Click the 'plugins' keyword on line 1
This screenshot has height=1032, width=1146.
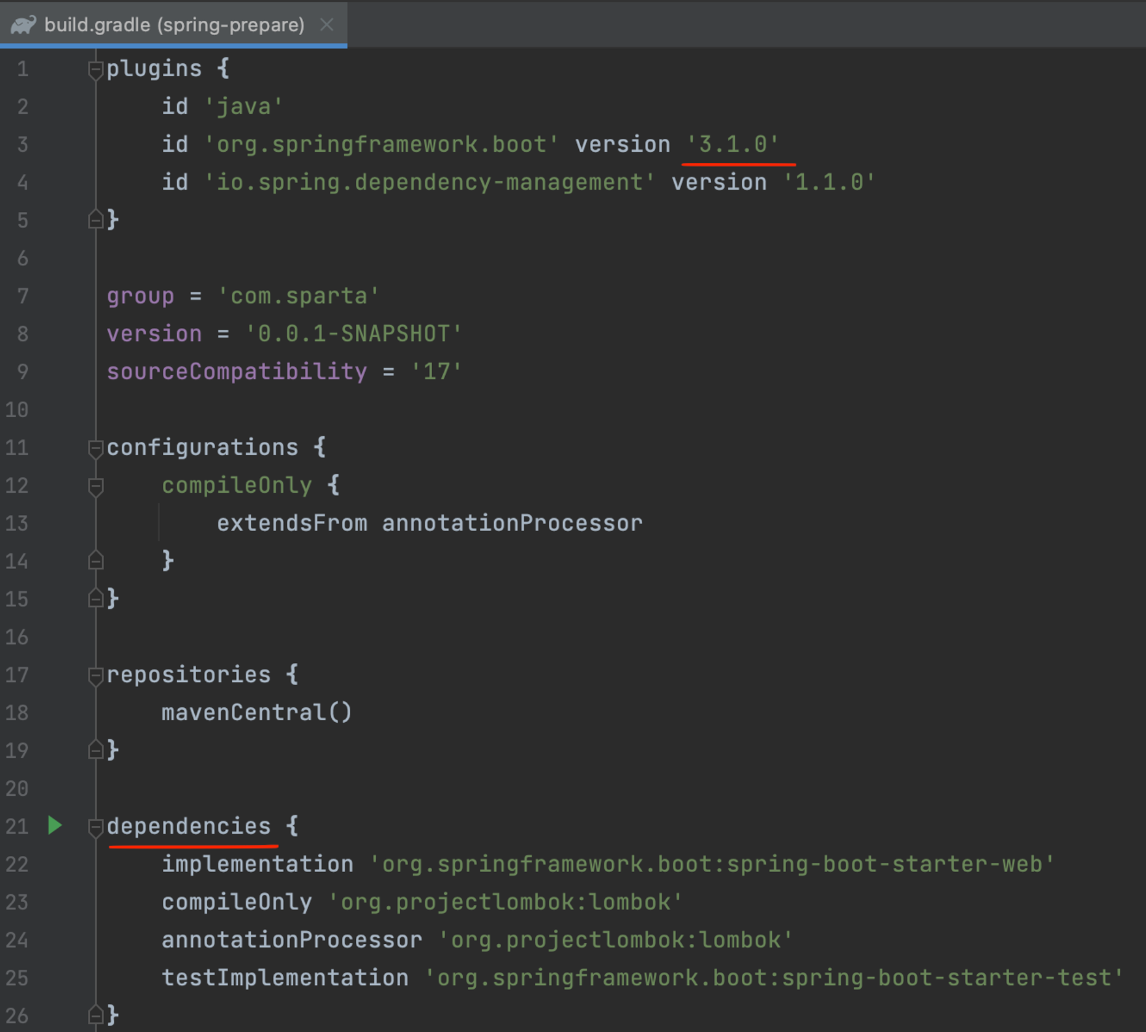point(154,69)
